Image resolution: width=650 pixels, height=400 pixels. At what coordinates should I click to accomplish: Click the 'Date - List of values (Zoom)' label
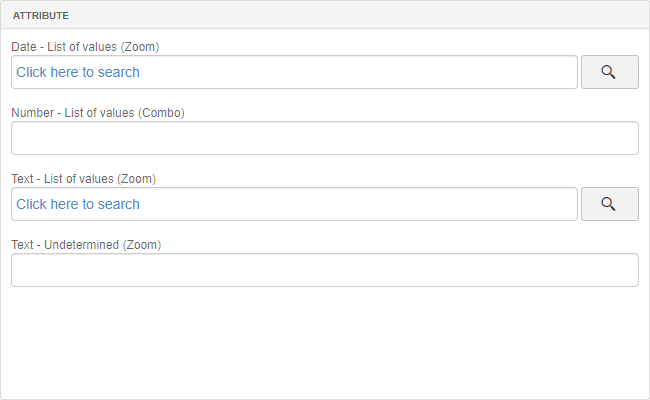tap(85, 47)
